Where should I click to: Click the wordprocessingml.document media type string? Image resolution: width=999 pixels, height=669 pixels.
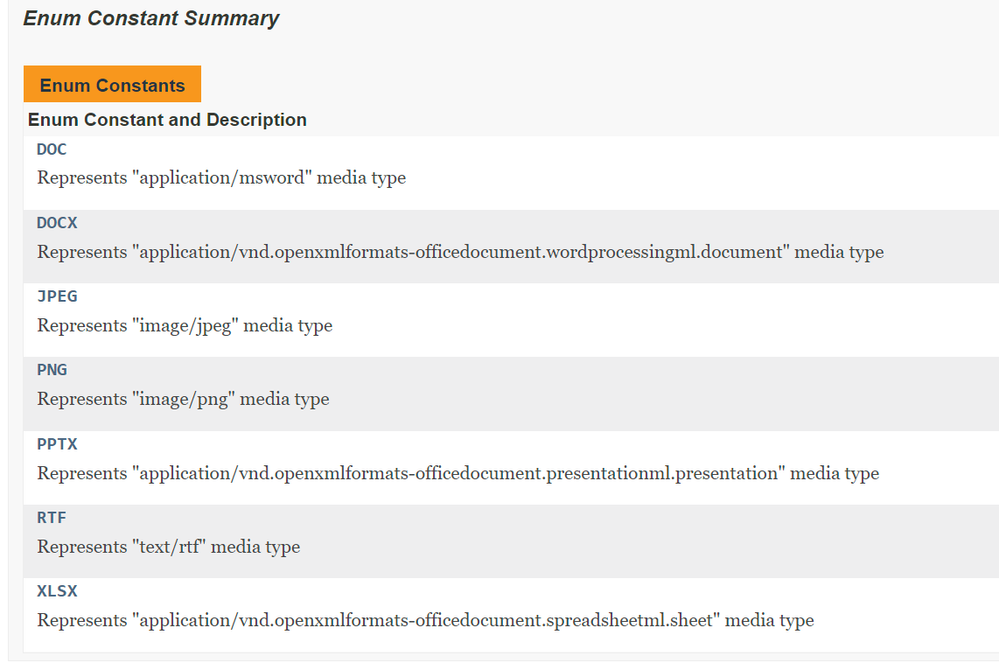click(460, 252)
